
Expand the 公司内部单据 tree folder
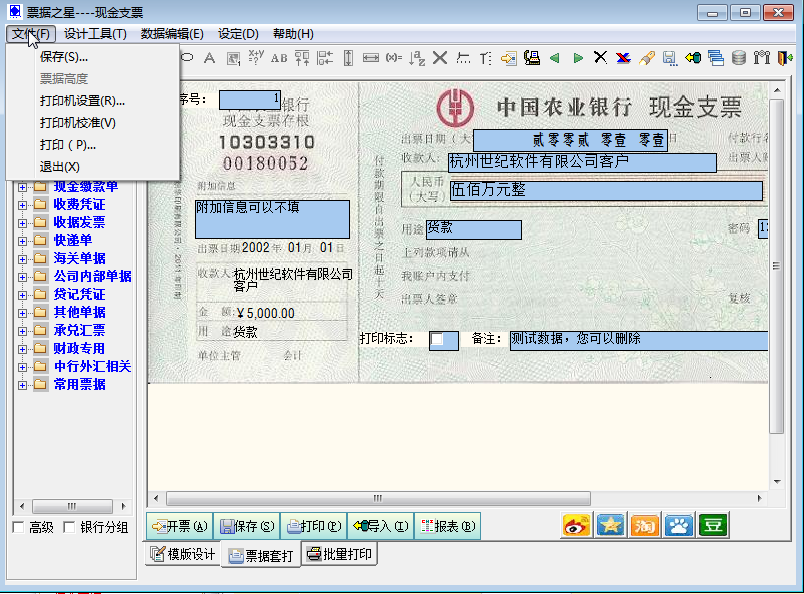click(22, 277)
